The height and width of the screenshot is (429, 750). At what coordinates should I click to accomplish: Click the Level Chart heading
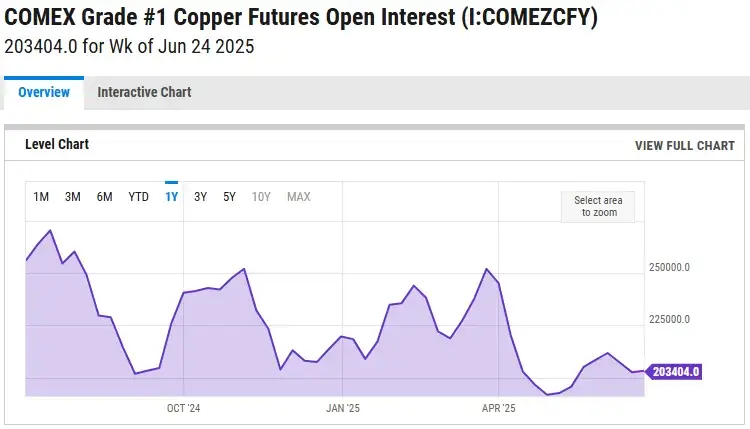click(x=57, y=144)
